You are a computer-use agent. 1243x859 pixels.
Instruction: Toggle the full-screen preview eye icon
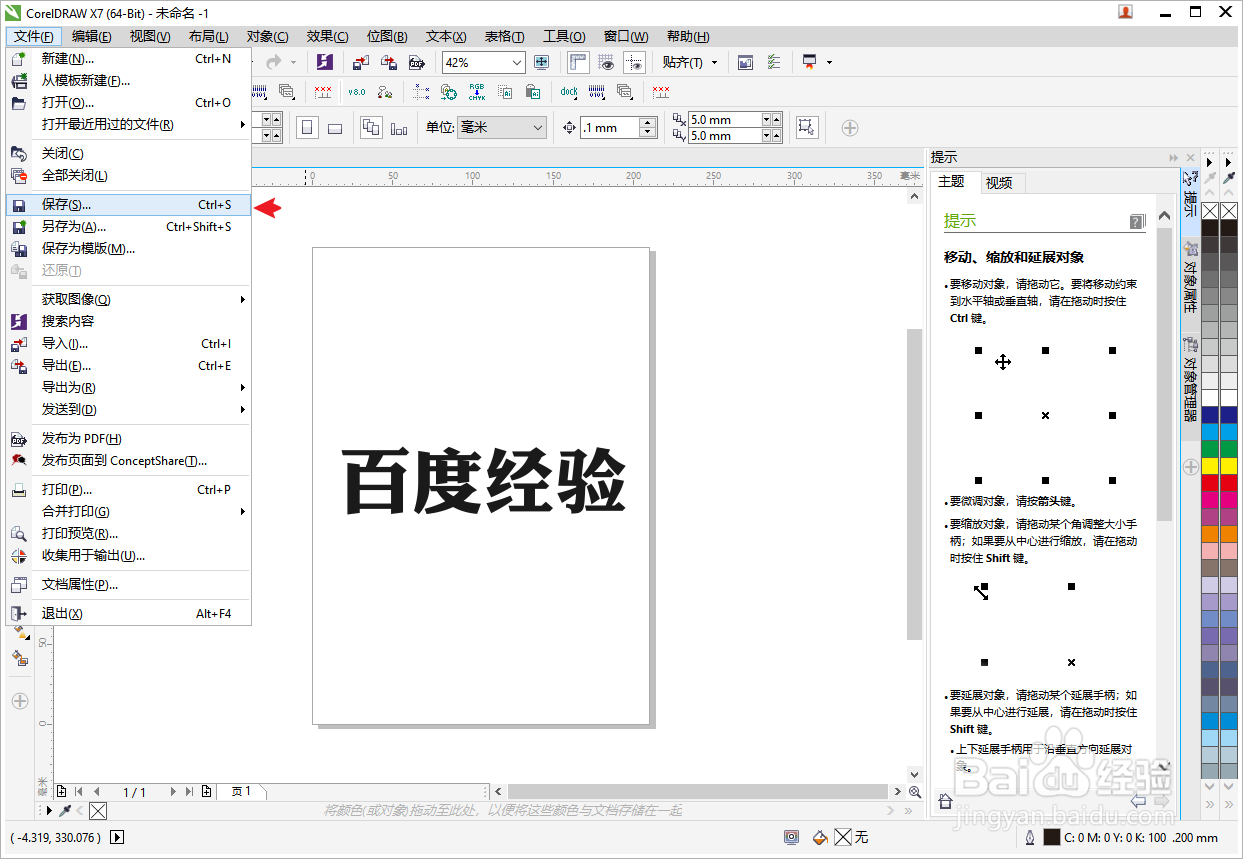click(x=607, y=62)
